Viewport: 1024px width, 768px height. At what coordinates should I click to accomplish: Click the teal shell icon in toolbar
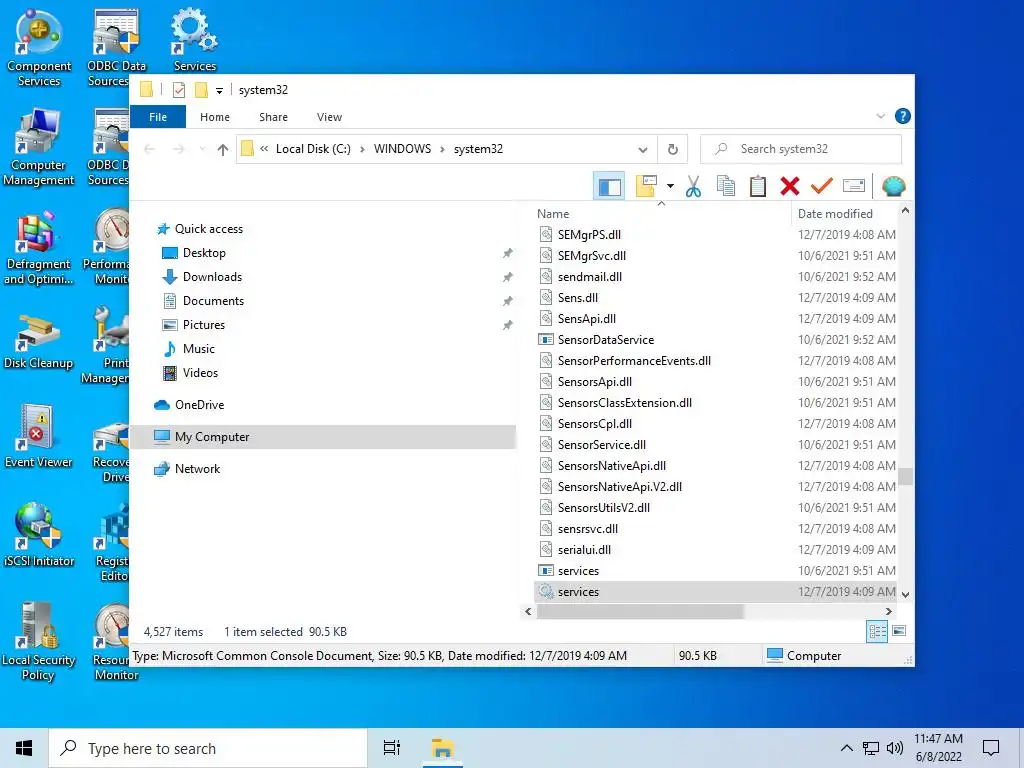point(893,187)
